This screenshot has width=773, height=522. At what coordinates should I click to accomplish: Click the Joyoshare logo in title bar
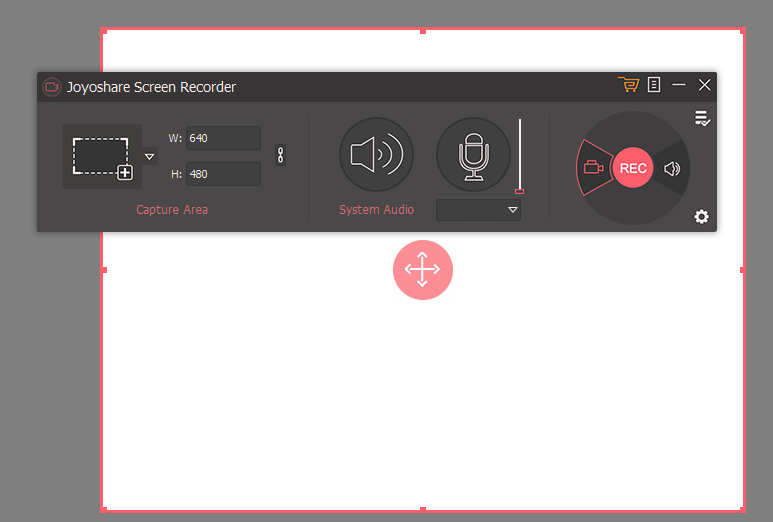[52, 87]
